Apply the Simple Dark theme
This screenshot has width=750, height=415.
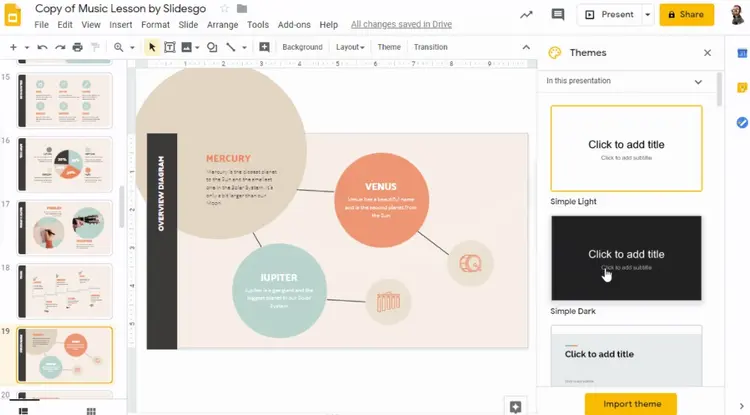626,258
